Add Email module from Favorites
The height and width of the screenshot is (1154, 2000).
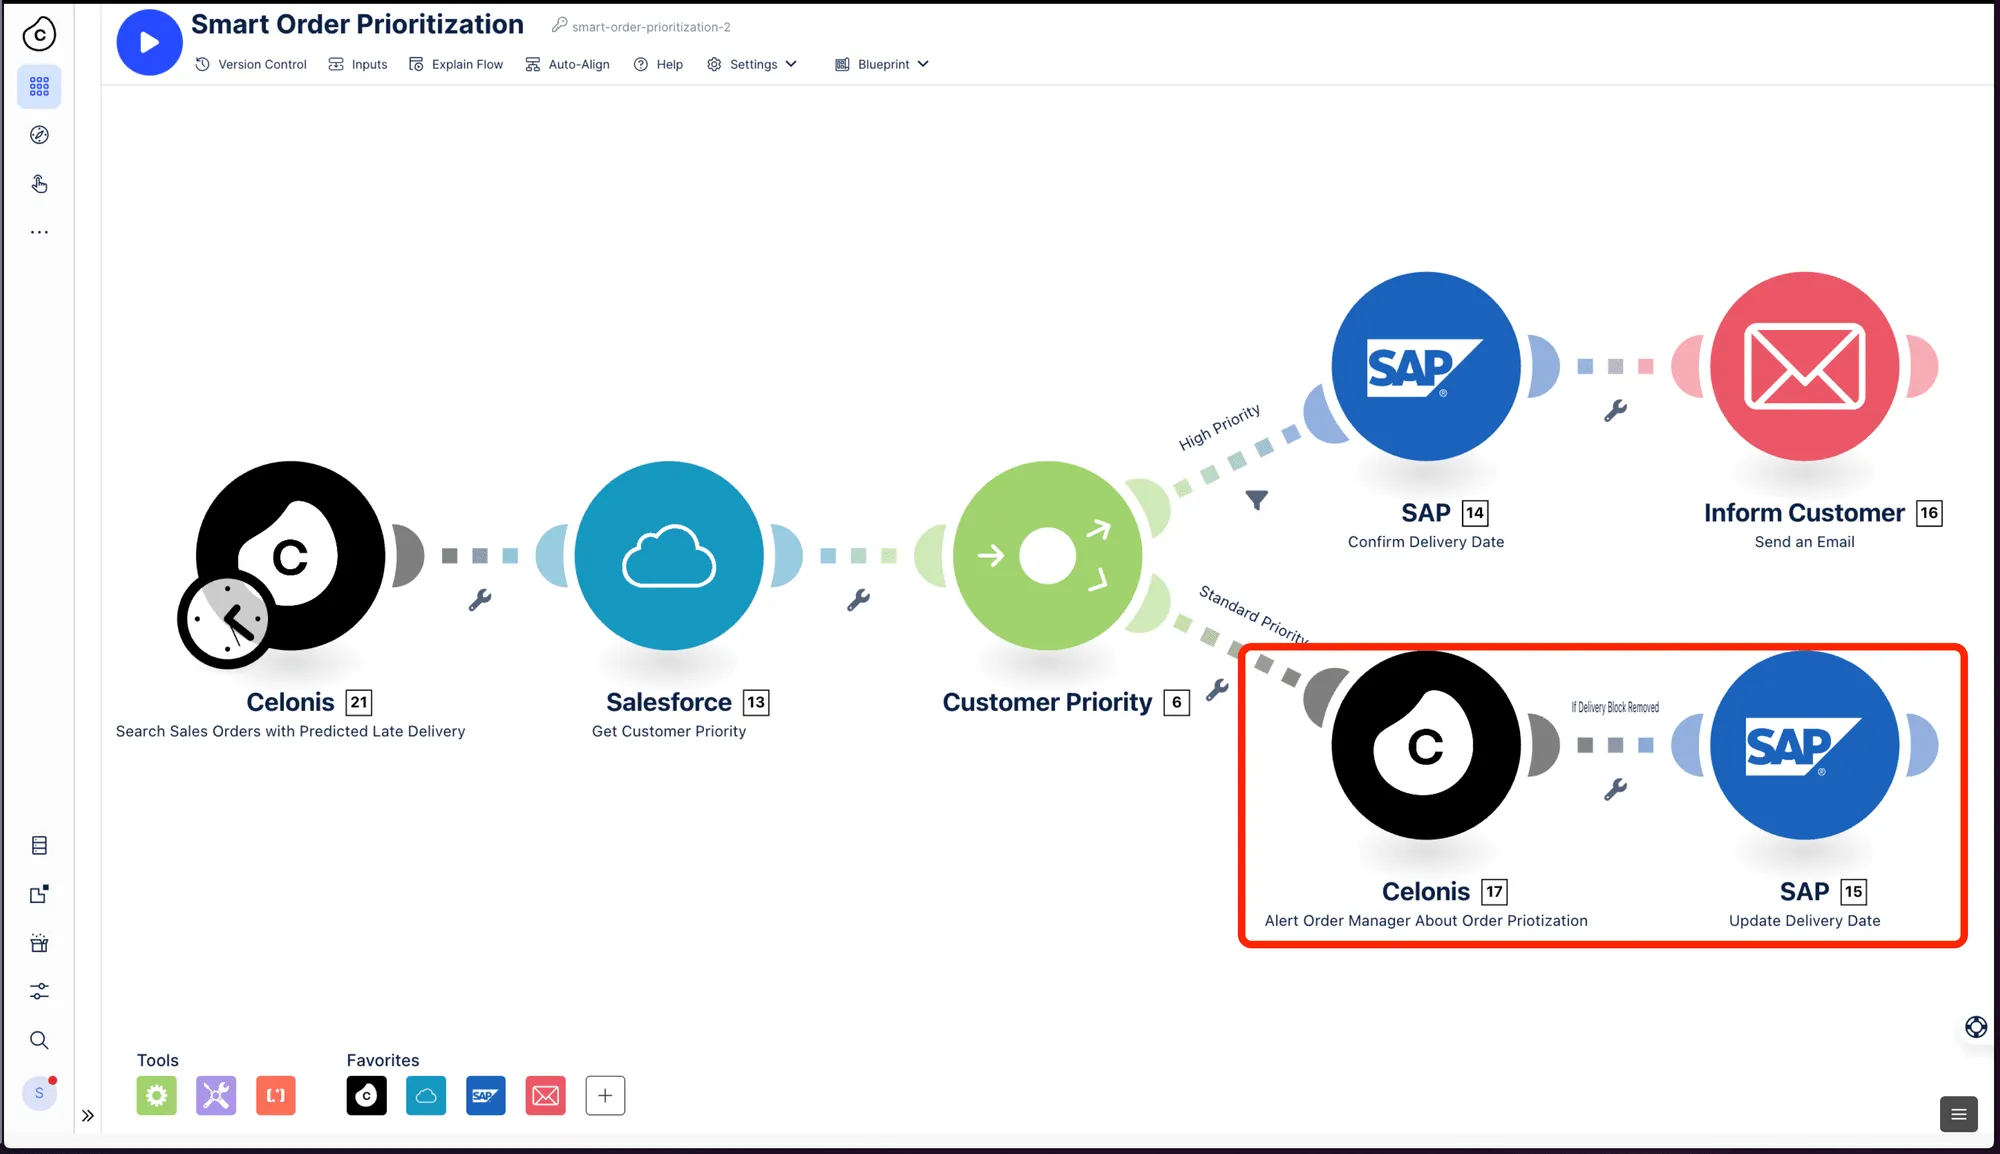(x=546, y=1096)
